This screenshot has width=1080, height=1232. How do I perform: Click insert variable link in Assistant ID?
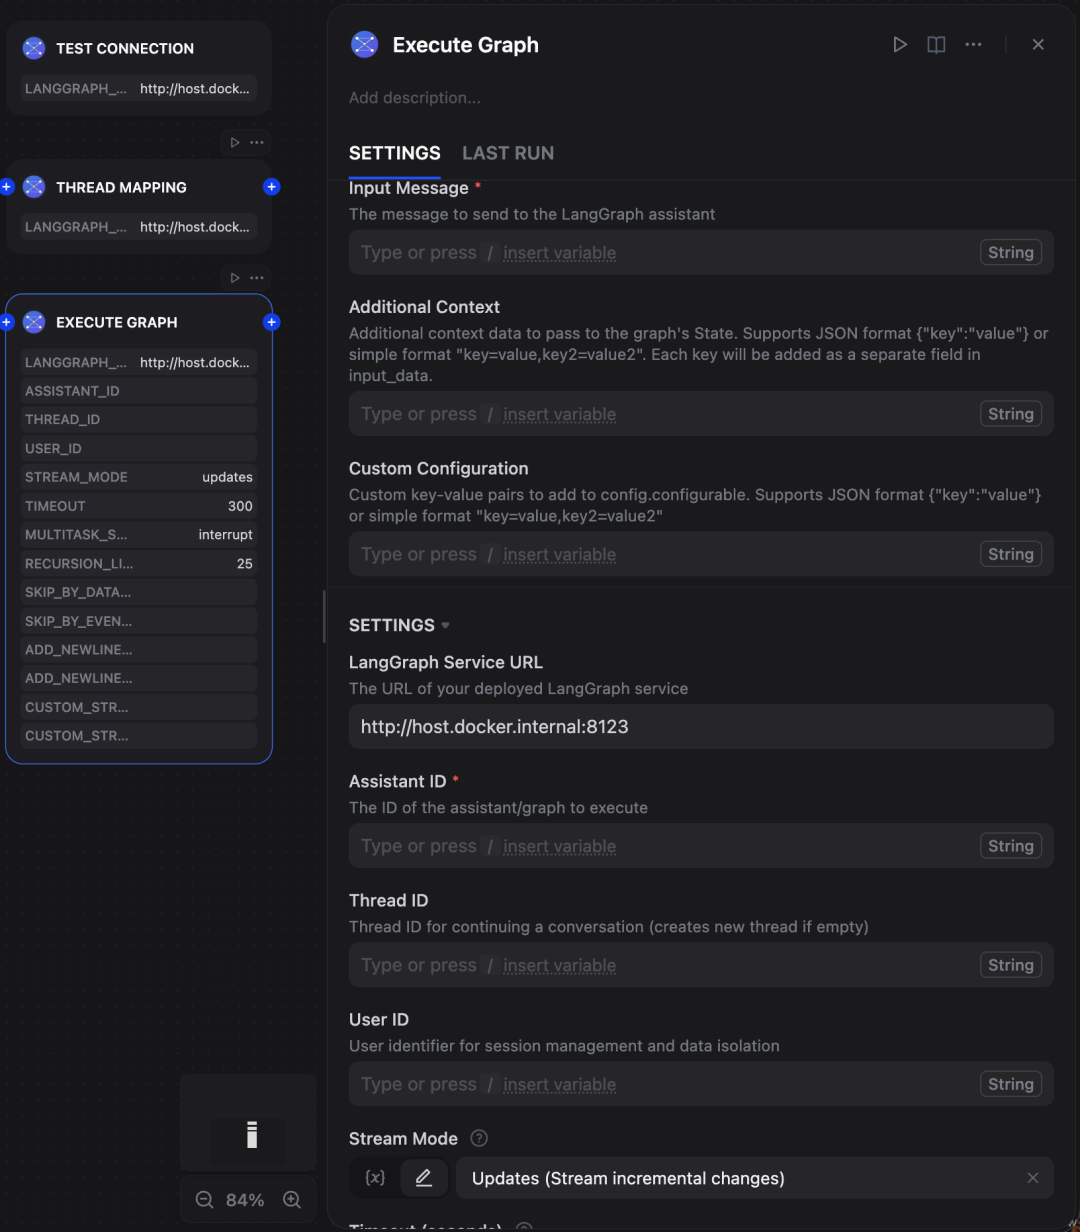pyautogui.click(x=559, y=846)
